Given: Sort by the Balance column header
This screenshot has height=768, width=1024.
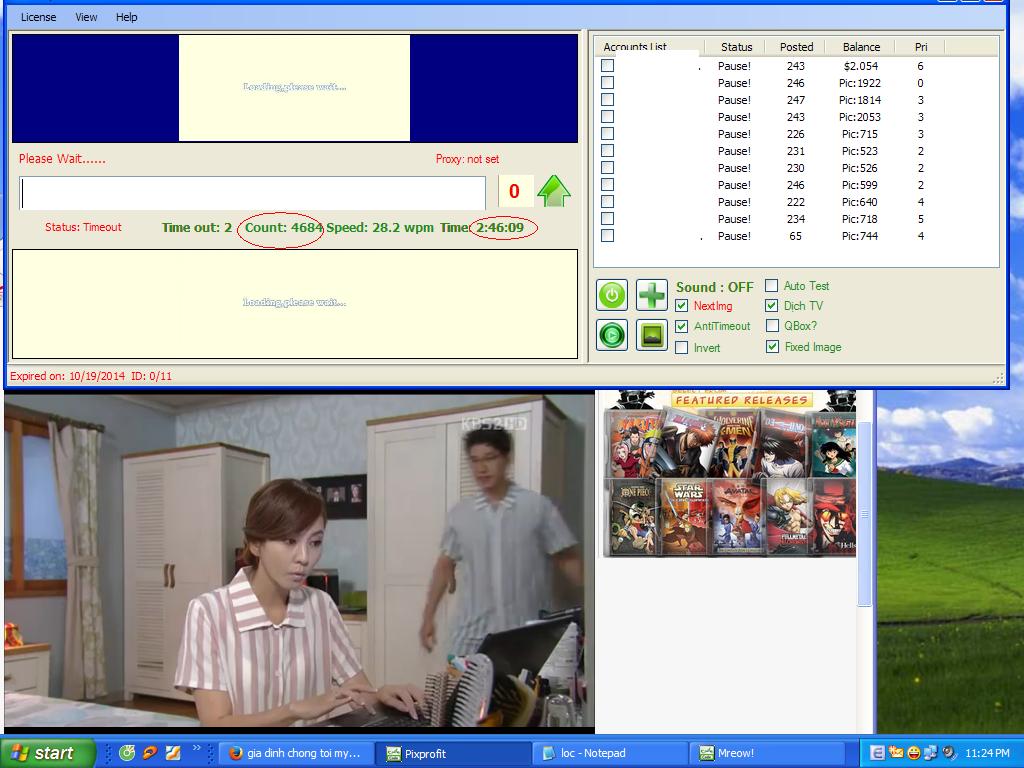Looking at the screenshot, I should click(x=861, y=47).
